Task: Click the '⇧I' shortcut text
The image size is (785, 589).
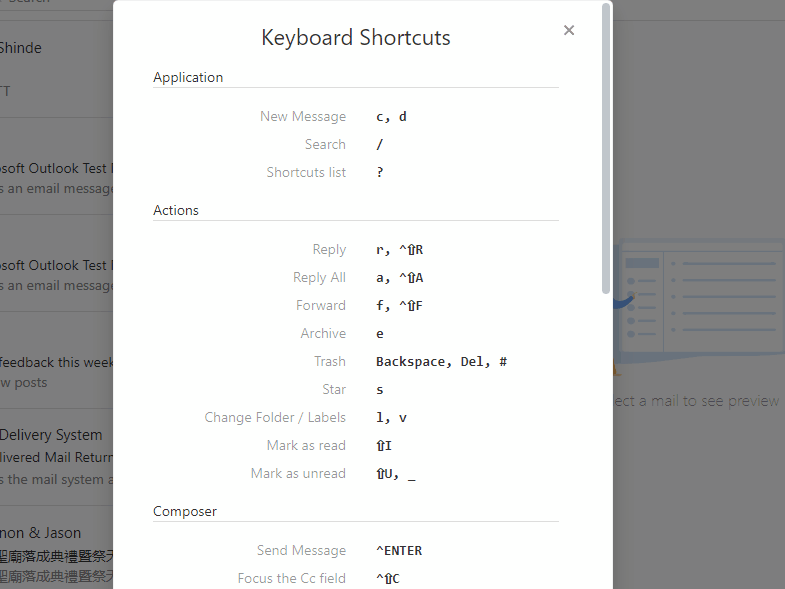Action: 384,445
